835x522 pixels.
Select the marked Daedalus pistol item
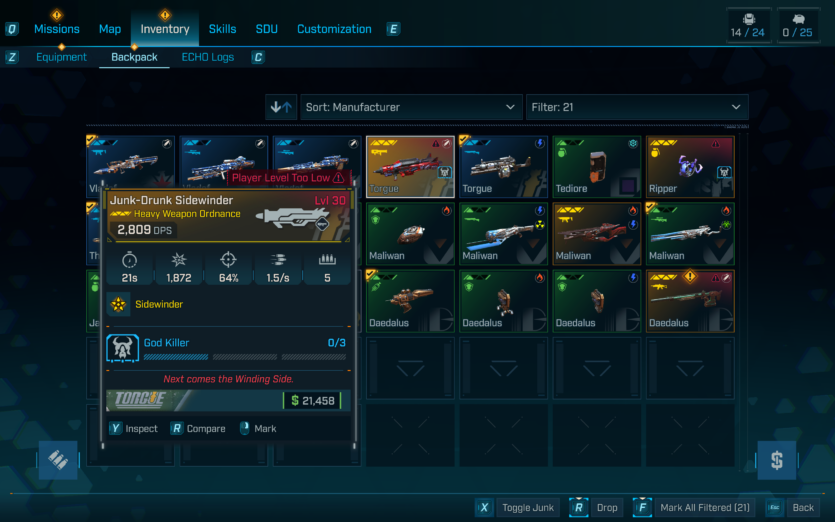pos(410,301)
